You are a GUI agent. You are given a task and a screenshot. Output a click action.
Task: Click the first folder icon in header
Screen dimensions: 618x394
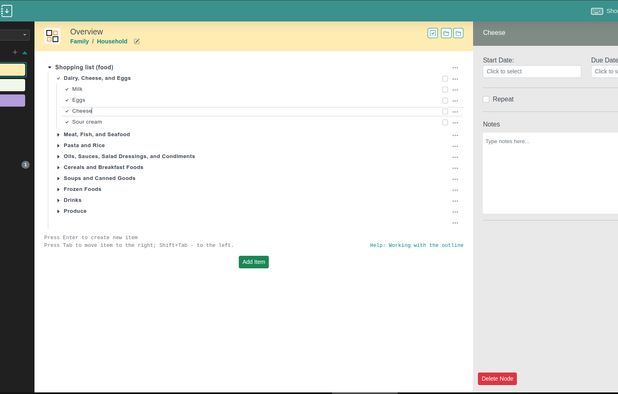[446, 33]
